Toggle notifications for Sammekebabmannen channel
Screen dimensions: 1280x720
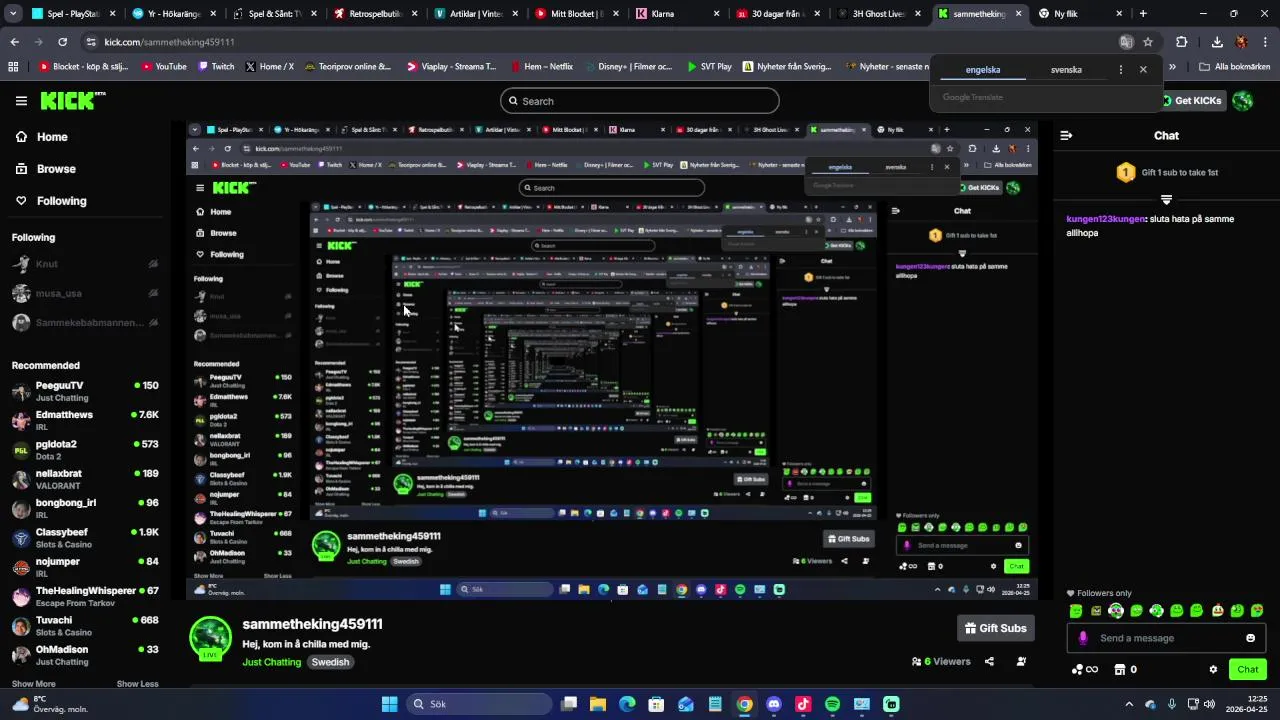pos(153,322)
